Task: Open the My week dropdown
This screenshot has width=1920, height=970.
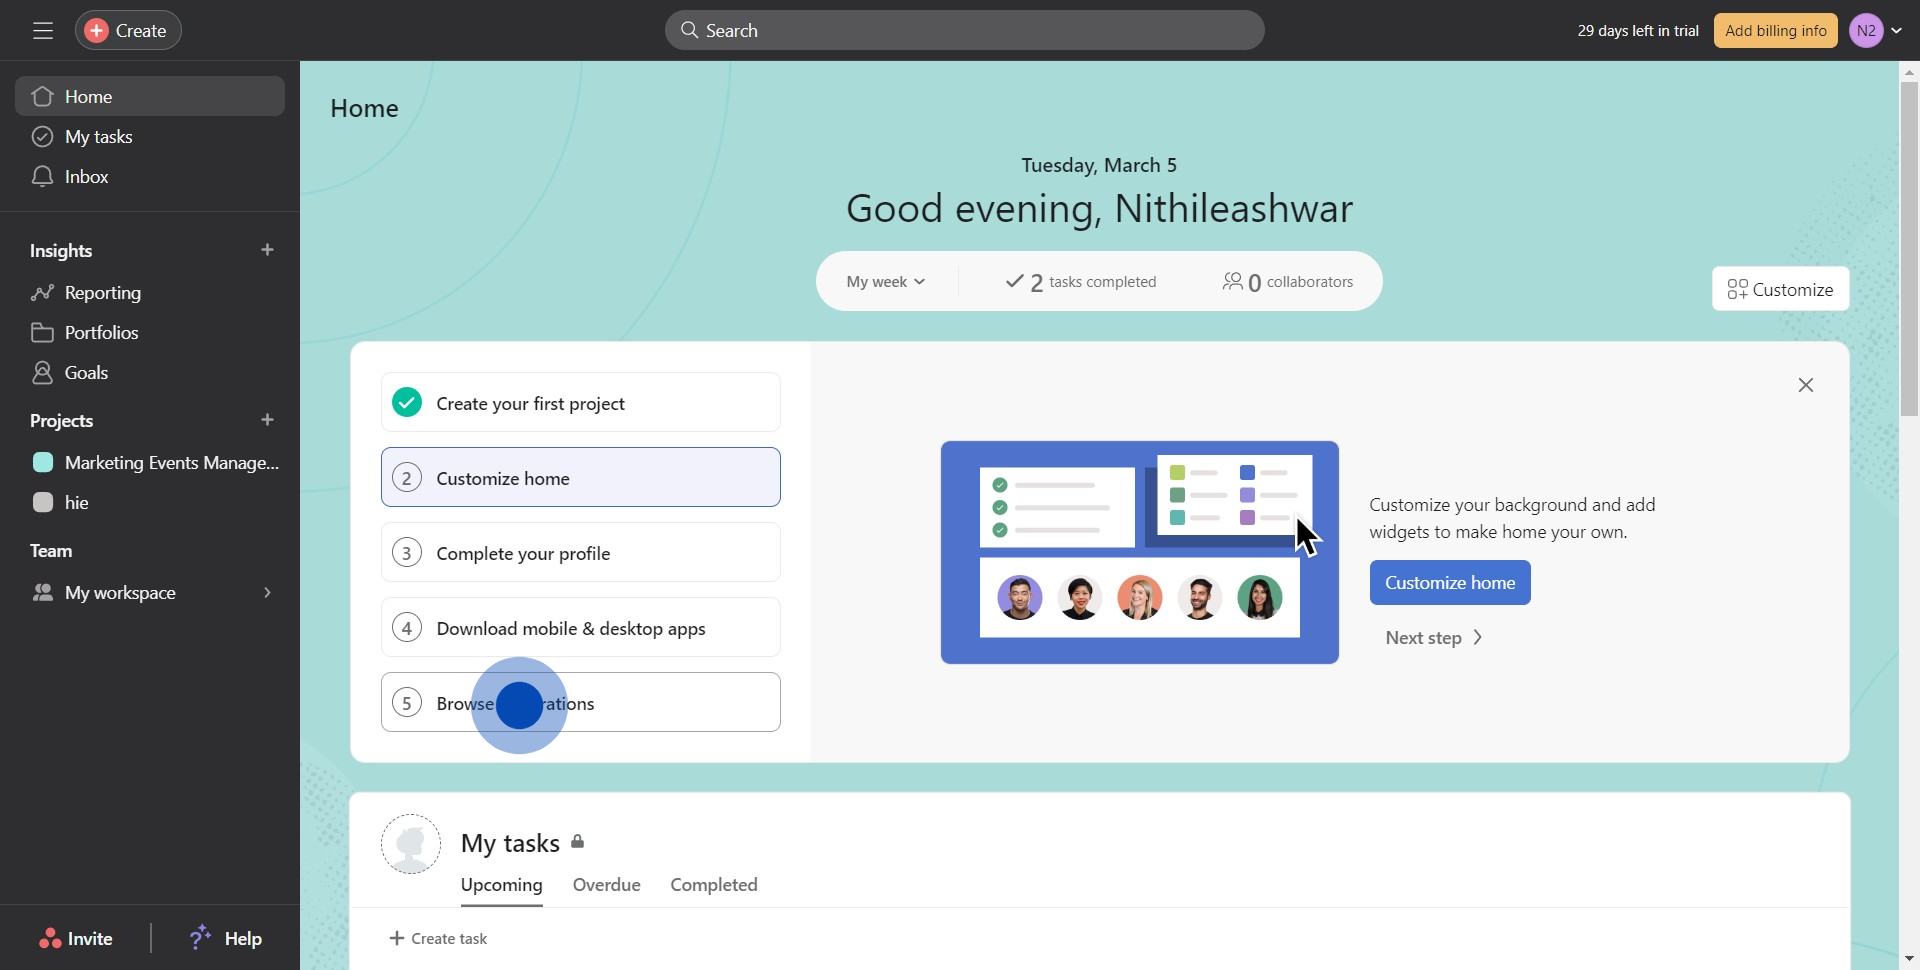Action: point(885,282)
